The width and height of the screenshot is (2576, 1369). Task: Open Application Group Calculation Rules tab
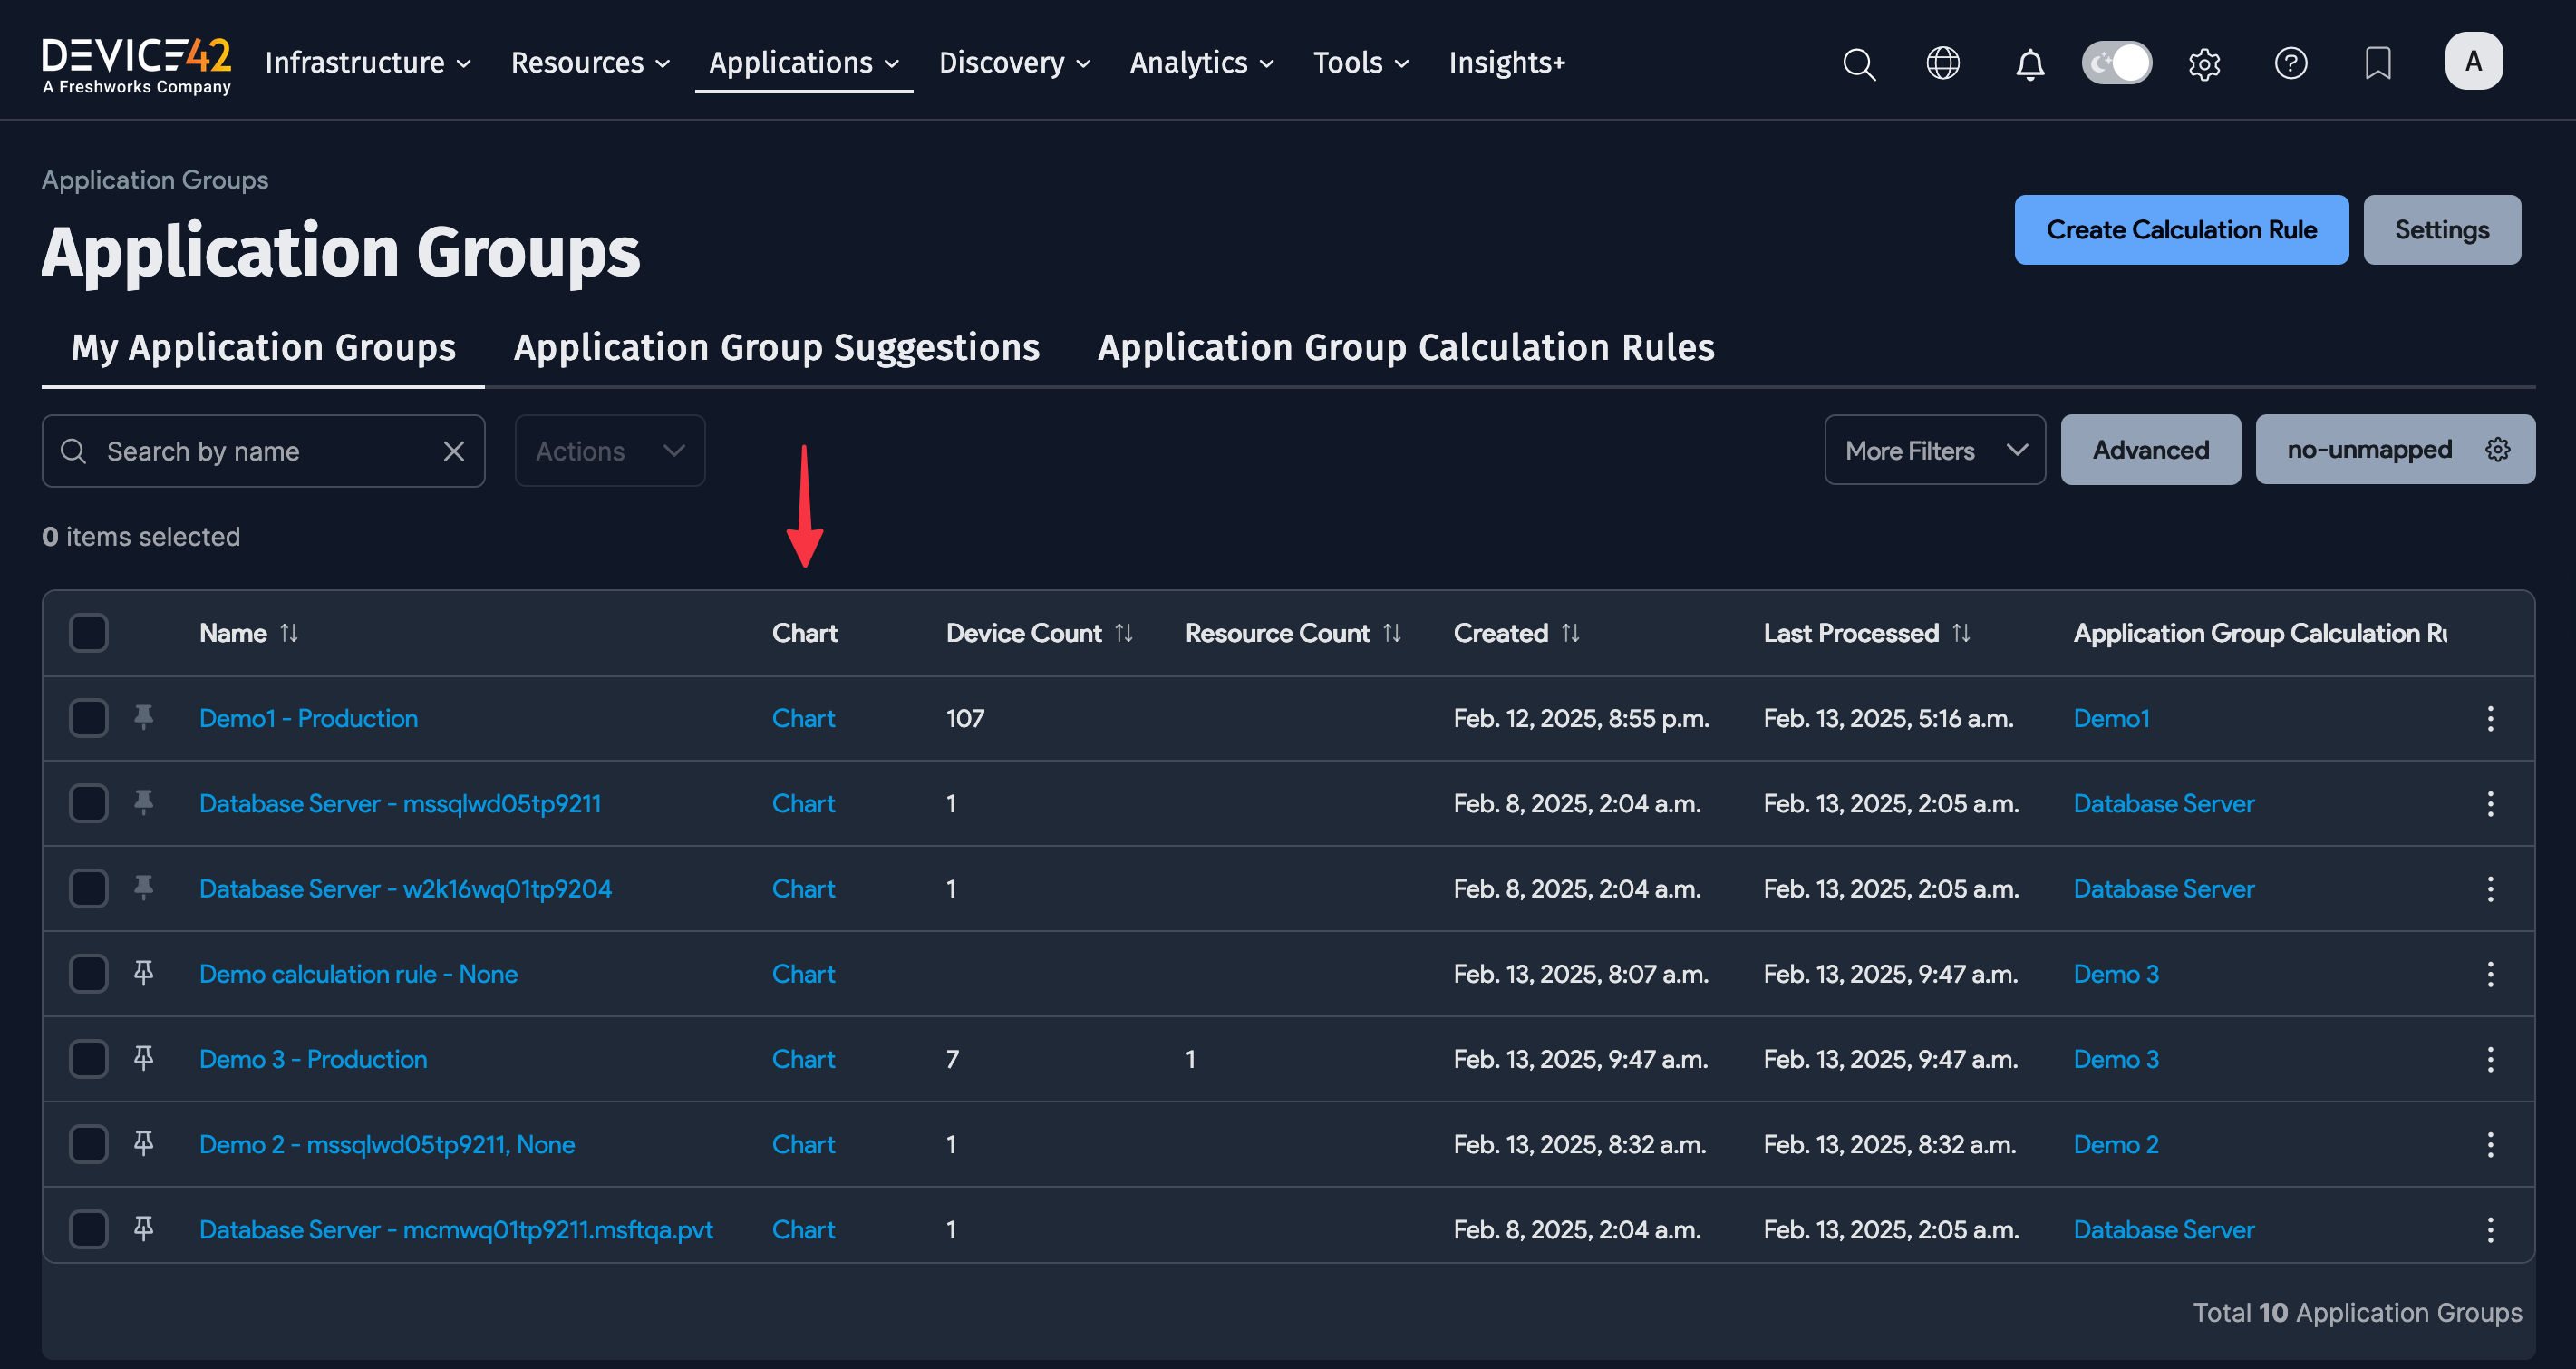(1405, 347)
